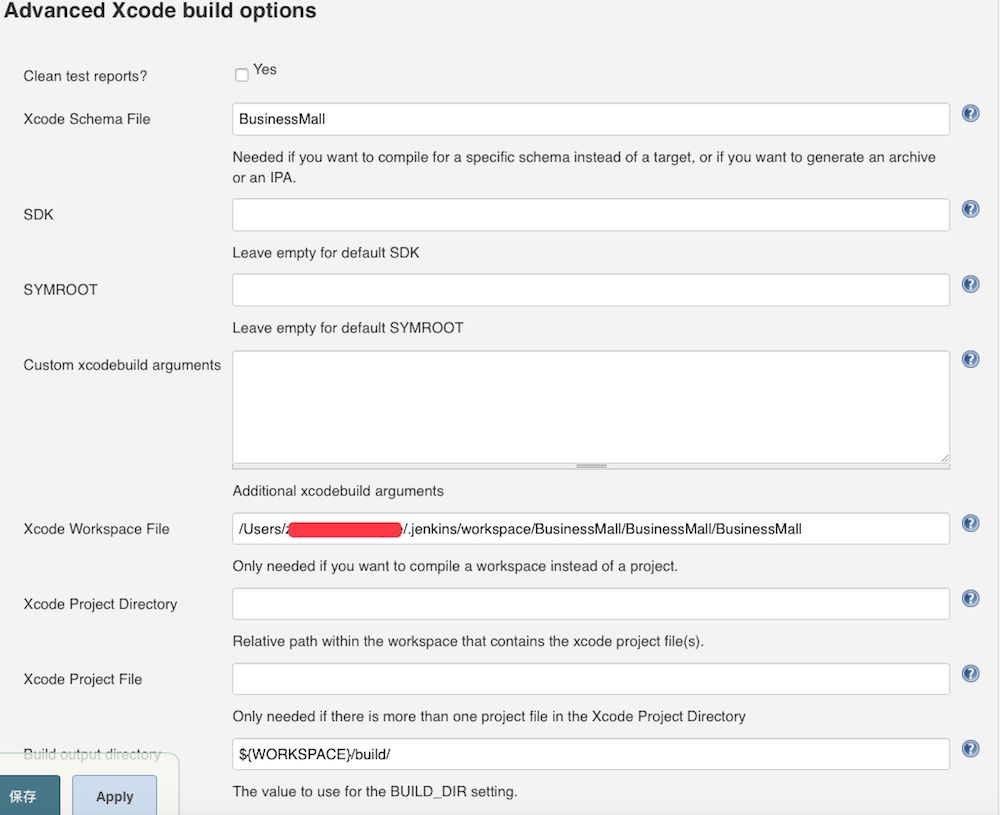The width and height of the screenshot is (1000, 815).
Task: Open help for Xcode Project Directory
Action: tap(970, 598)
